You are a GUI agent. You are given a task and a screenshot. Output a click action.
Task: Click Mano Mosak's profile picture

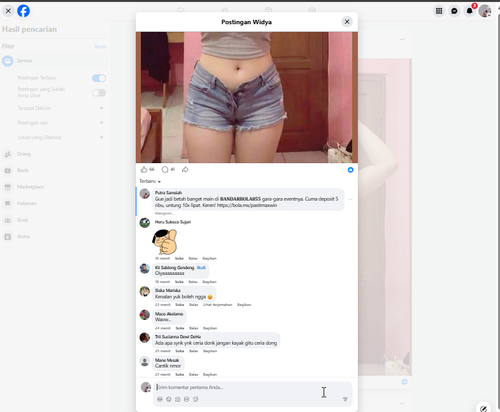145,361
